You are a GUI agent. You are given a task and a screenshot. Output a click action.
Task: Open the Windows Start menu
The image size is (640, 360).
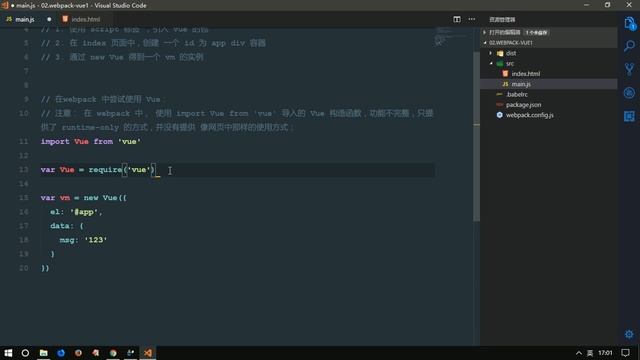click(8, 353)
